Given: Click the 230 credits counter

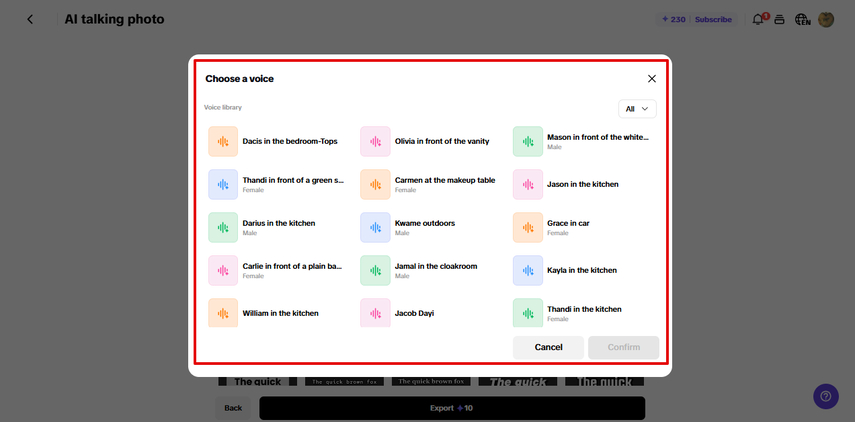Looking at the screenshot, I should coord(673,20).
